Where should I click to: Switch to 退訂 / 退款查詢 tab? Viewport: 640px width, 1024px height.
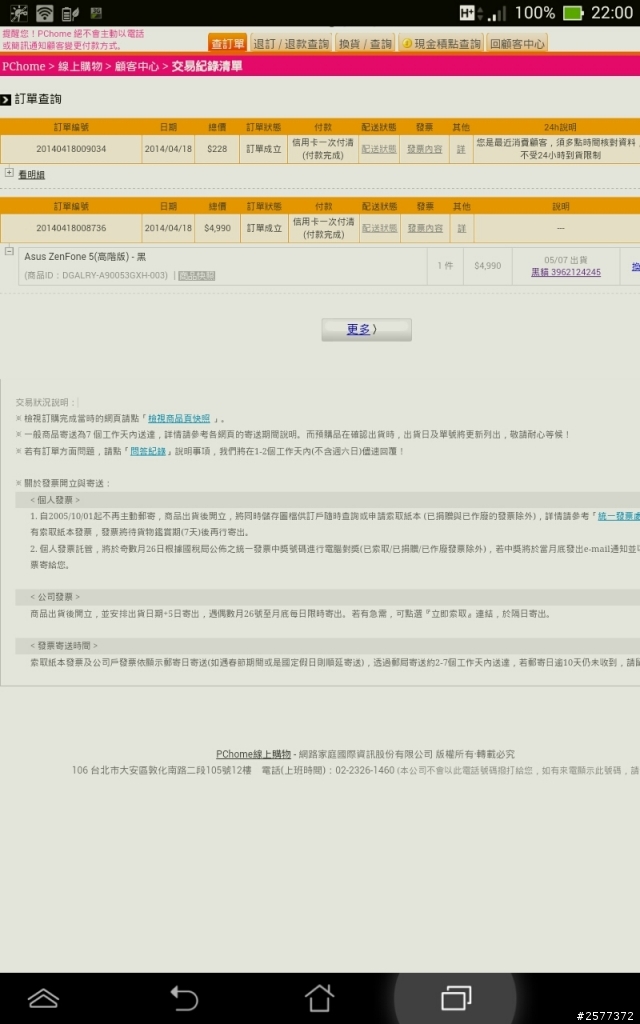coord(291,44)
